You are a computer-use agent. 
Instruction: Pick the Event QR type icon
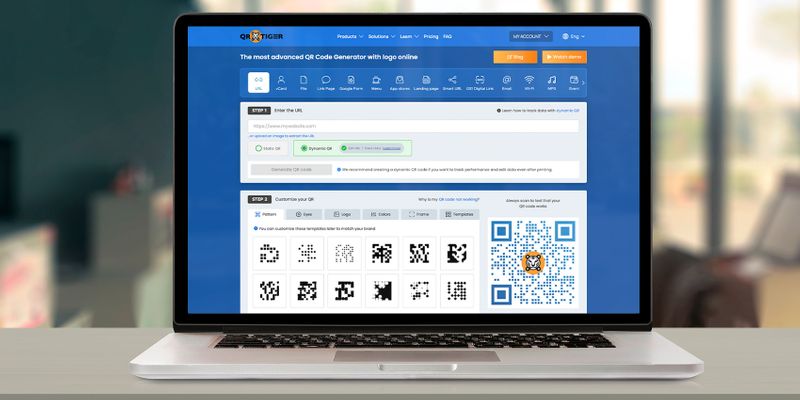point(574,83)
